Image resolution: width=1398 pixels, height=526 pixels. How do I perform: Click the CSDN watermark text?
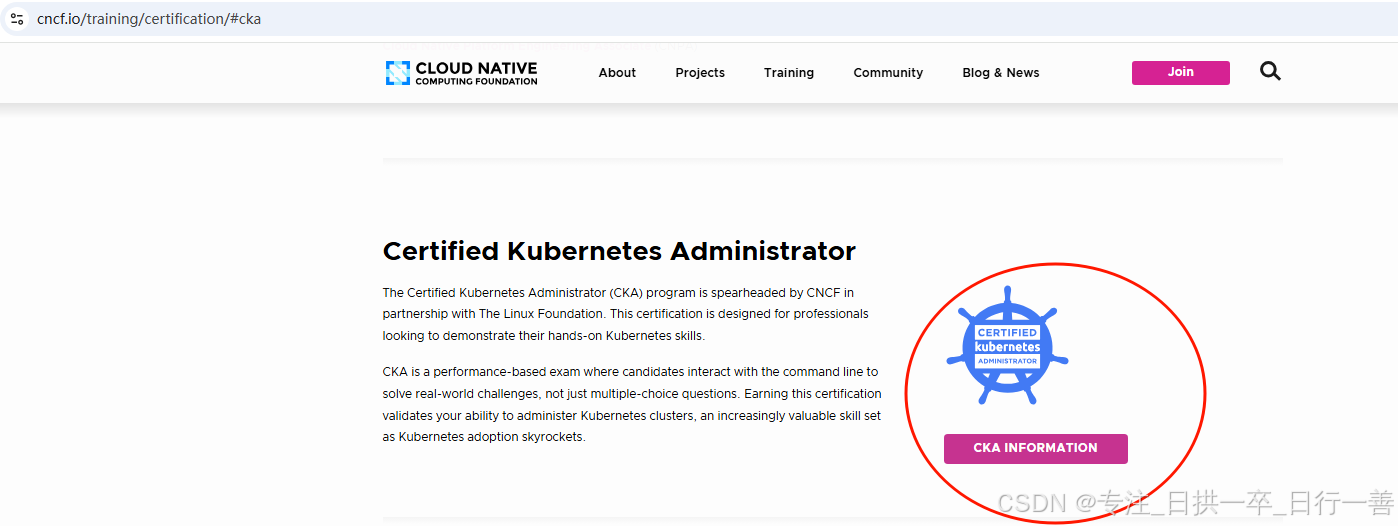click(1197, 502)
